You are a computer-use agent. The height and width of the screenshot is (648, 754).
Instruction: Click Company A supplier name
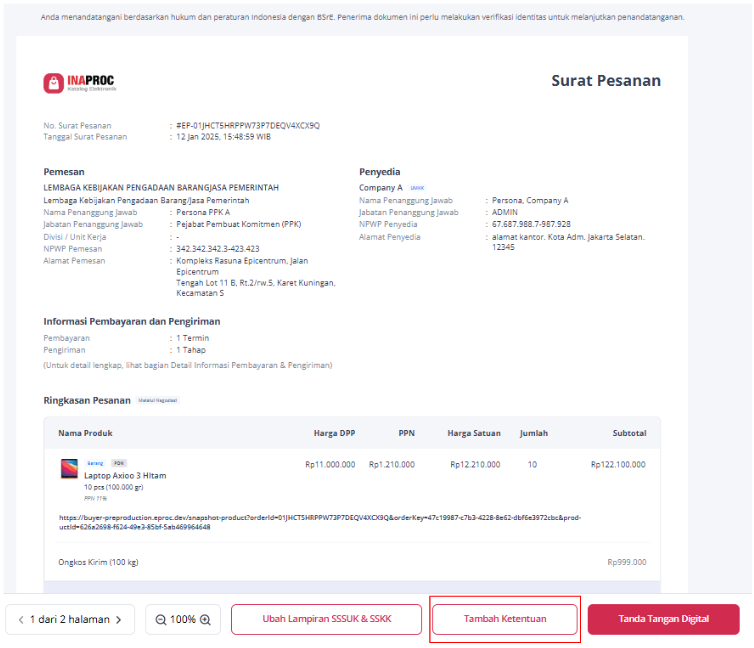[380, 188]
